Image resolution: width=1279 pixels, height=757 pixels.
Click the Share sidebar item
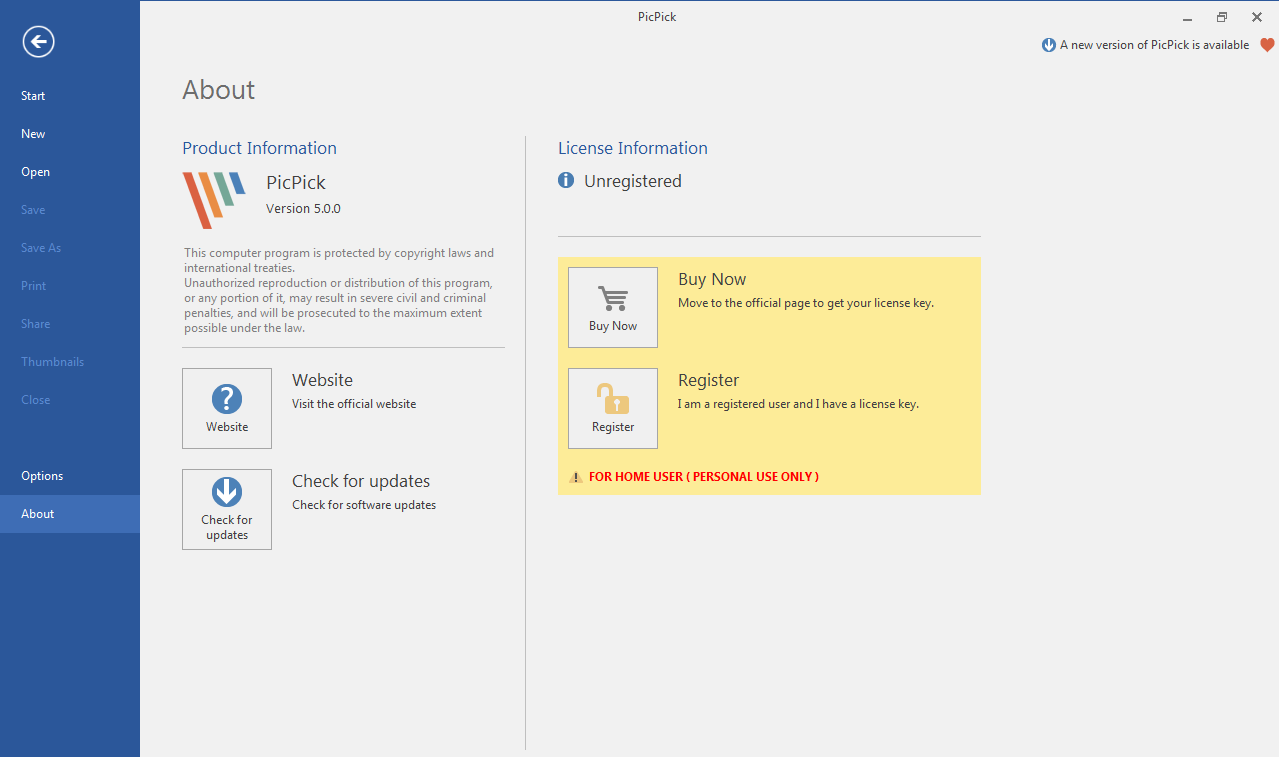tap(70, 324)
